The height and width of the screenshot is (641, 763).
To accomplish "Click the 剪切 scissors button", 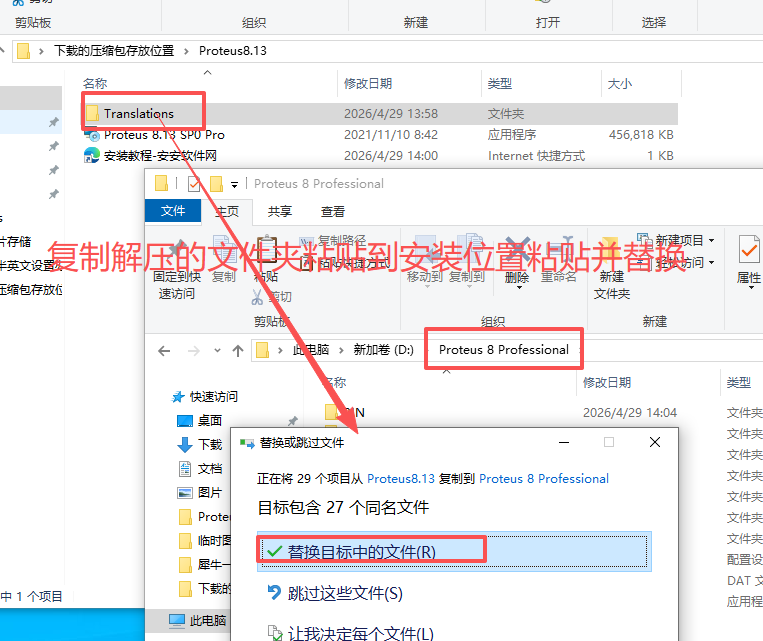I will 272,296.
